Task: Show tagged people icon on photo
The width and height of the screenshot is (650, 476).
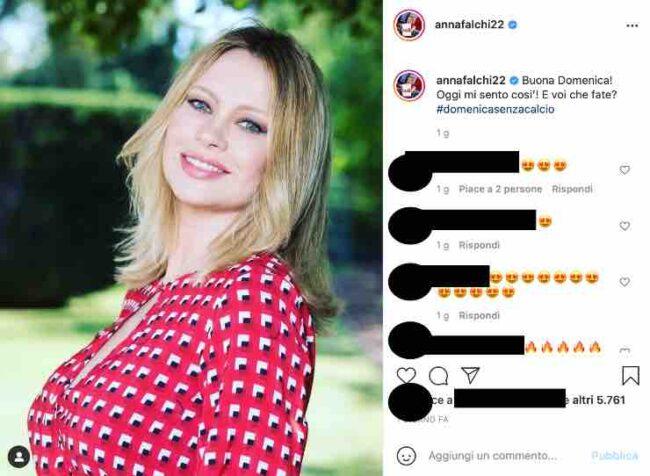Action: point(19,457)
